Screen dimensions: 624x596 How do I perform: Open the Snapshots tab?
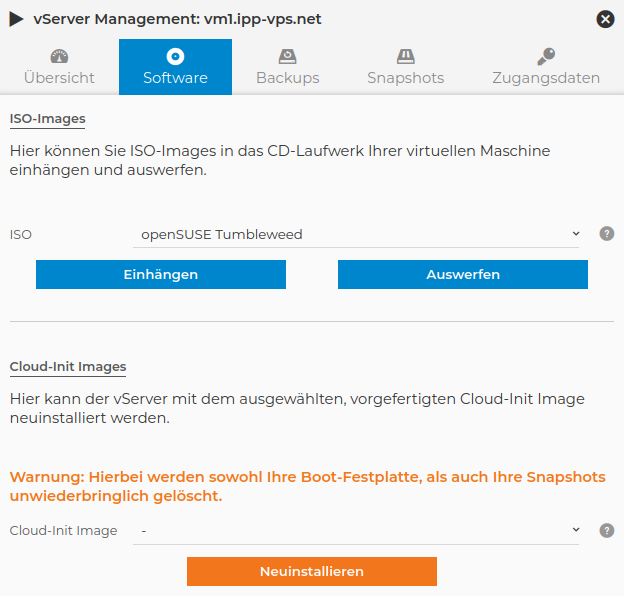pos(405,77)
